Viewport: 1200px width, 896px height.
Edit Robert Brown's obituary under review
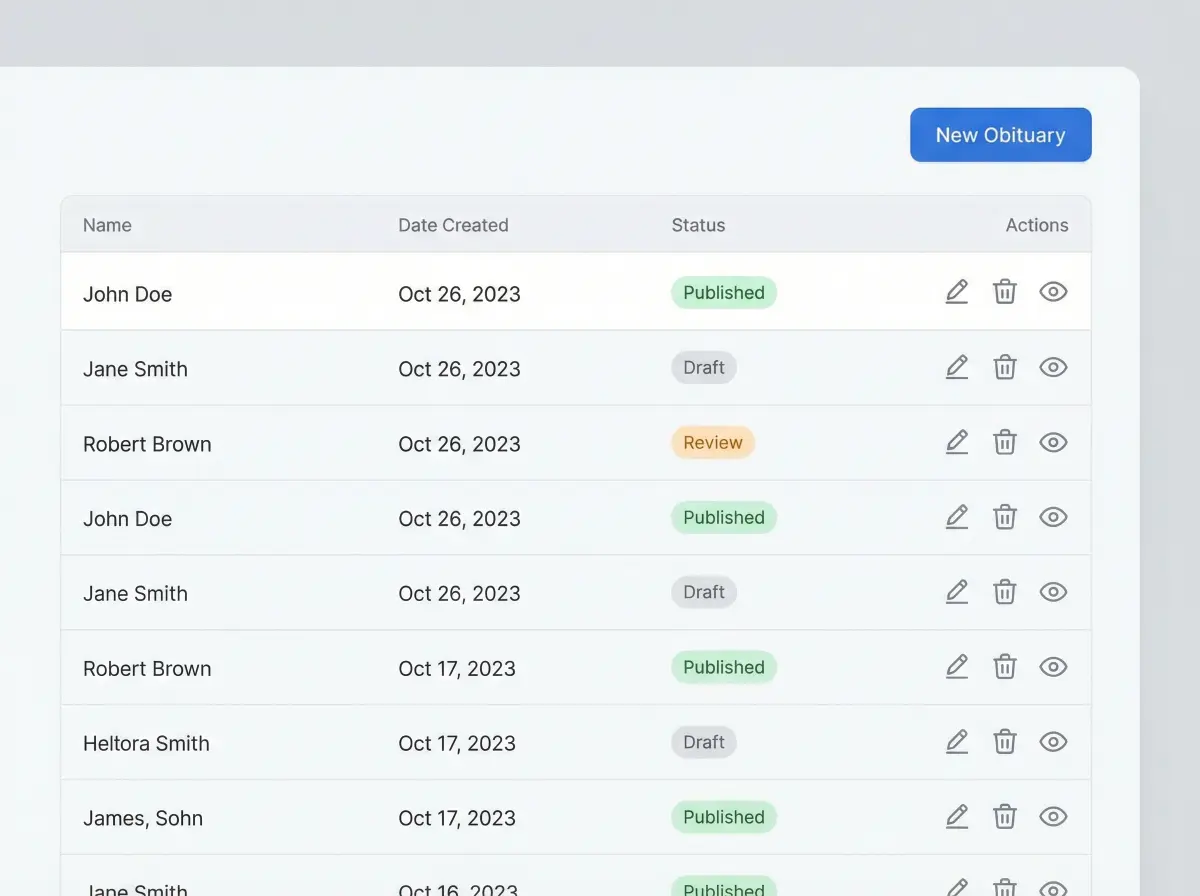coord(956,442)
